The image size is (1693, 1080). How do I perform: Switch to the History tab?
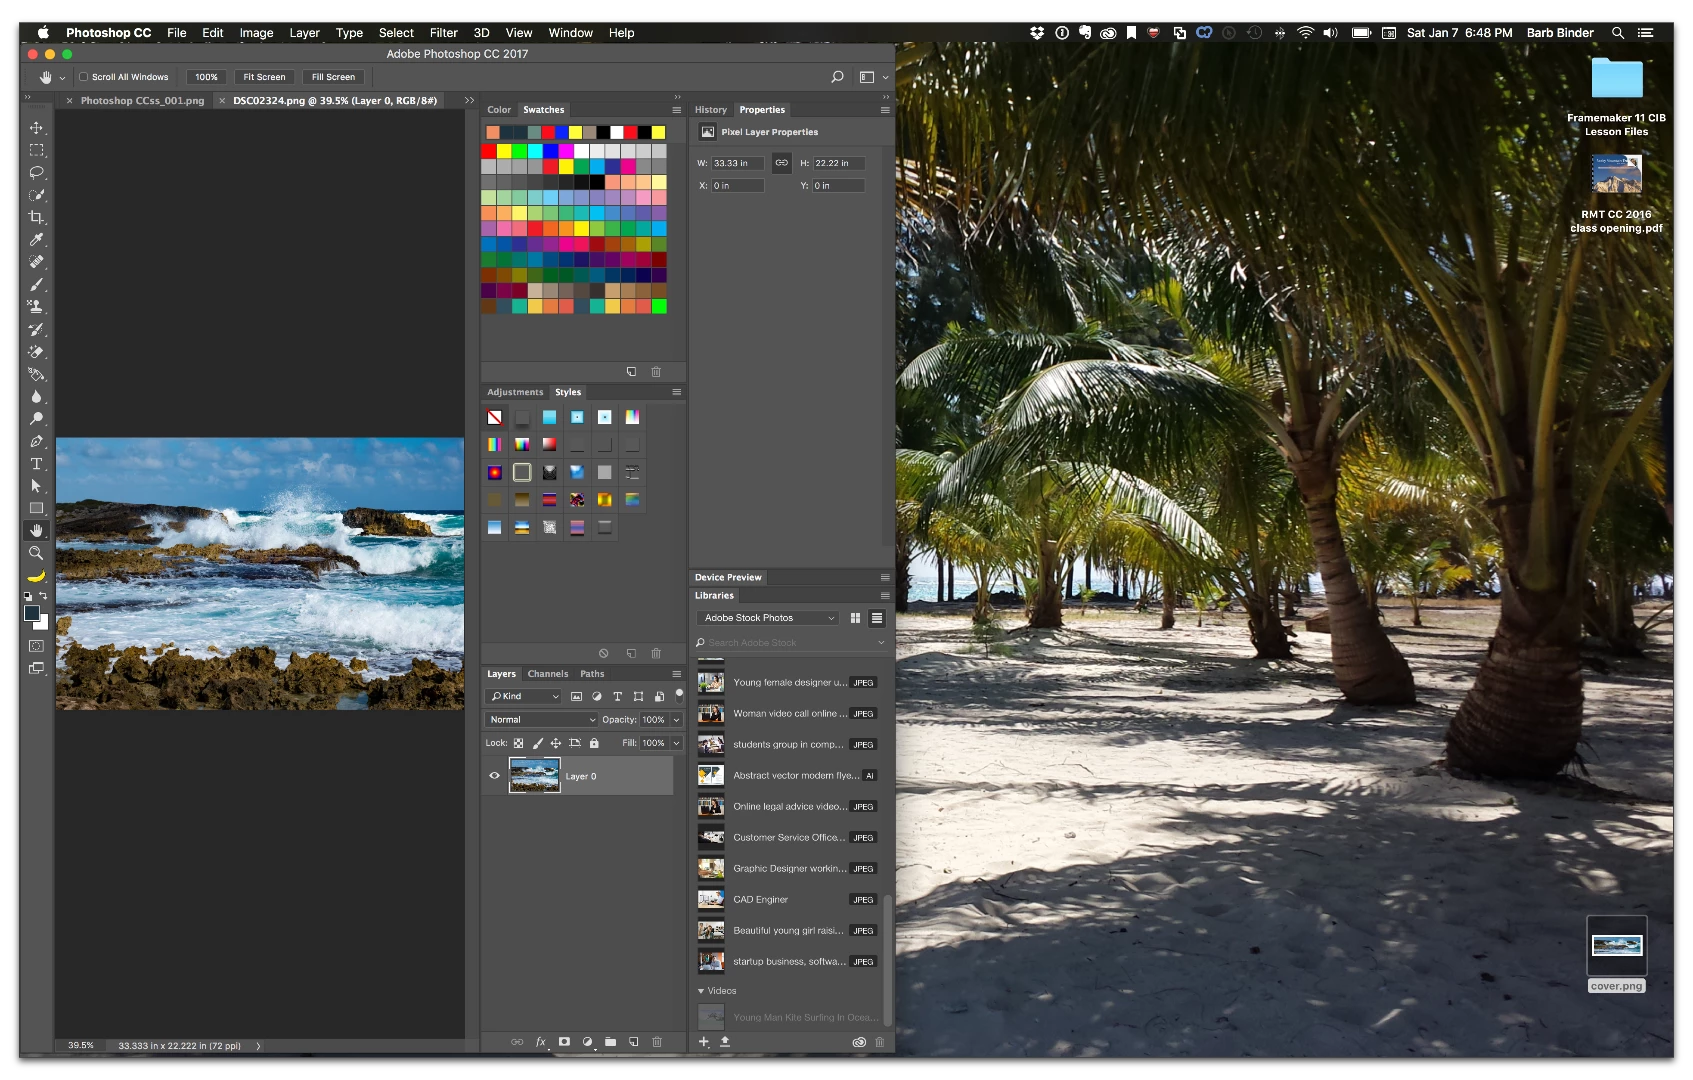[711, 110]
